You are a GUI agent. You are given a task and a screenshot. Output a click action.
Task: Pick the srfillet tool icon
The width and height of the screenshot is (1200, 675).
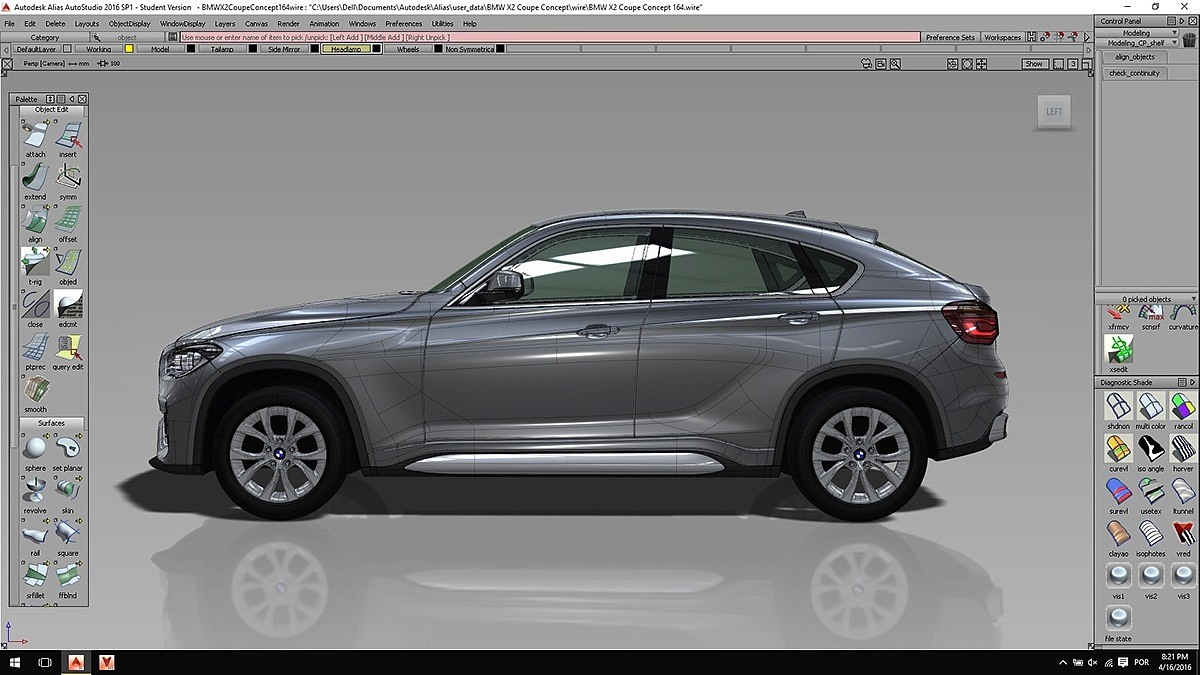36,574
